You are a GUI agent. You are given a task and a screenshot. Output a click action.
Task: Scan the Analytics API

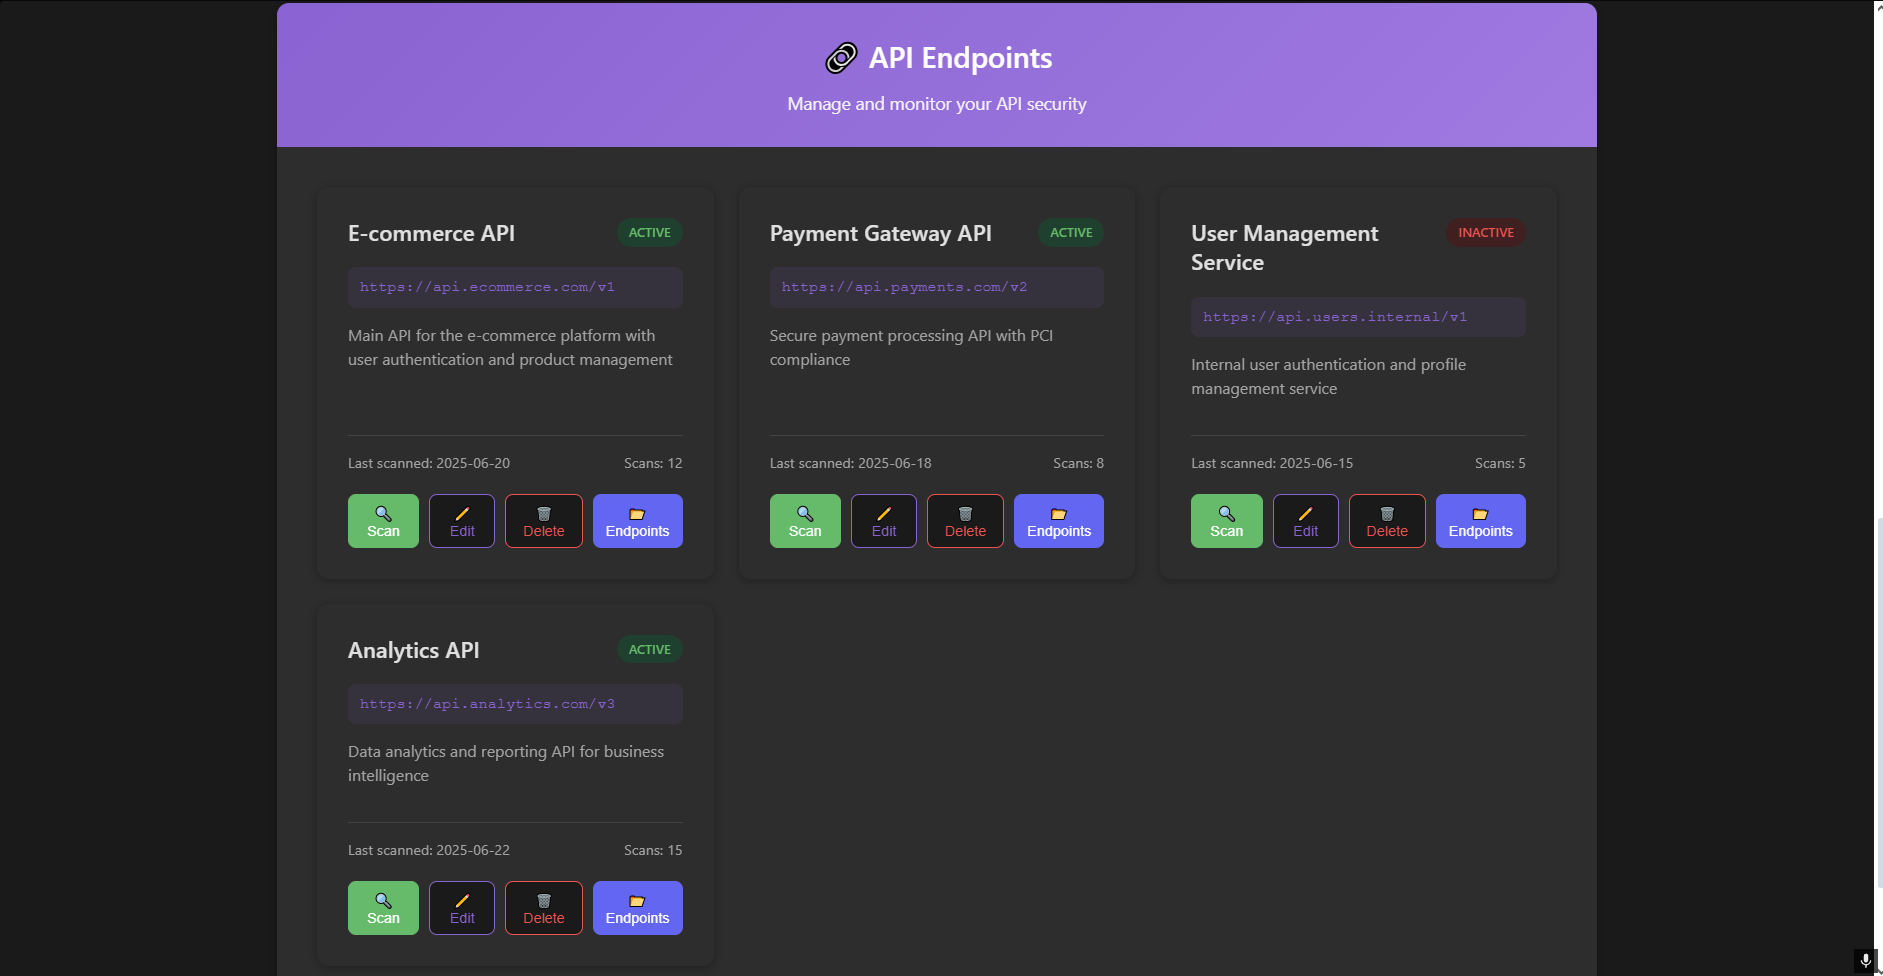[x=383, y=908]
